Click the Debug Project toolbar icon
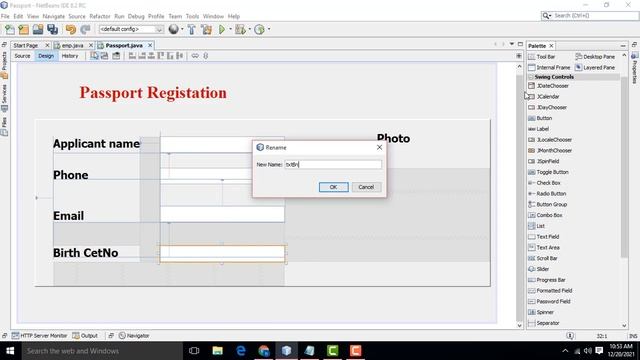This screenshot has width=640, height=360. [240, 29]
